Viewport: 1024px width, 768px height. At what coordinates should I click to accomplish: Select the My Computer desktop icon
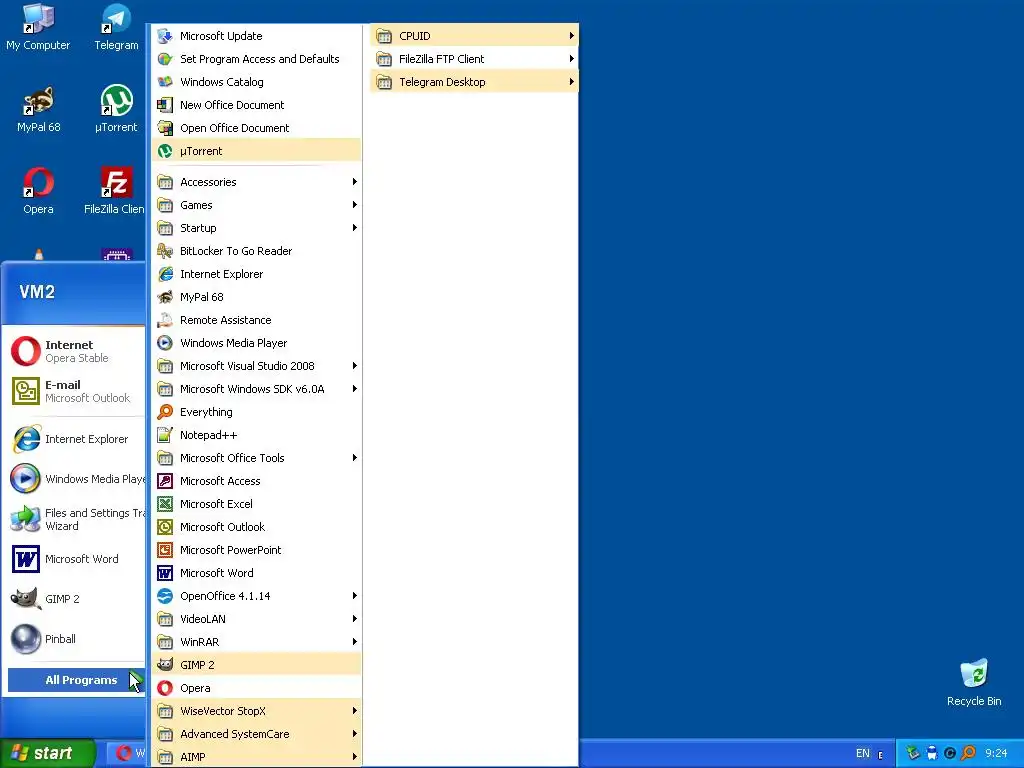[38, 27]
